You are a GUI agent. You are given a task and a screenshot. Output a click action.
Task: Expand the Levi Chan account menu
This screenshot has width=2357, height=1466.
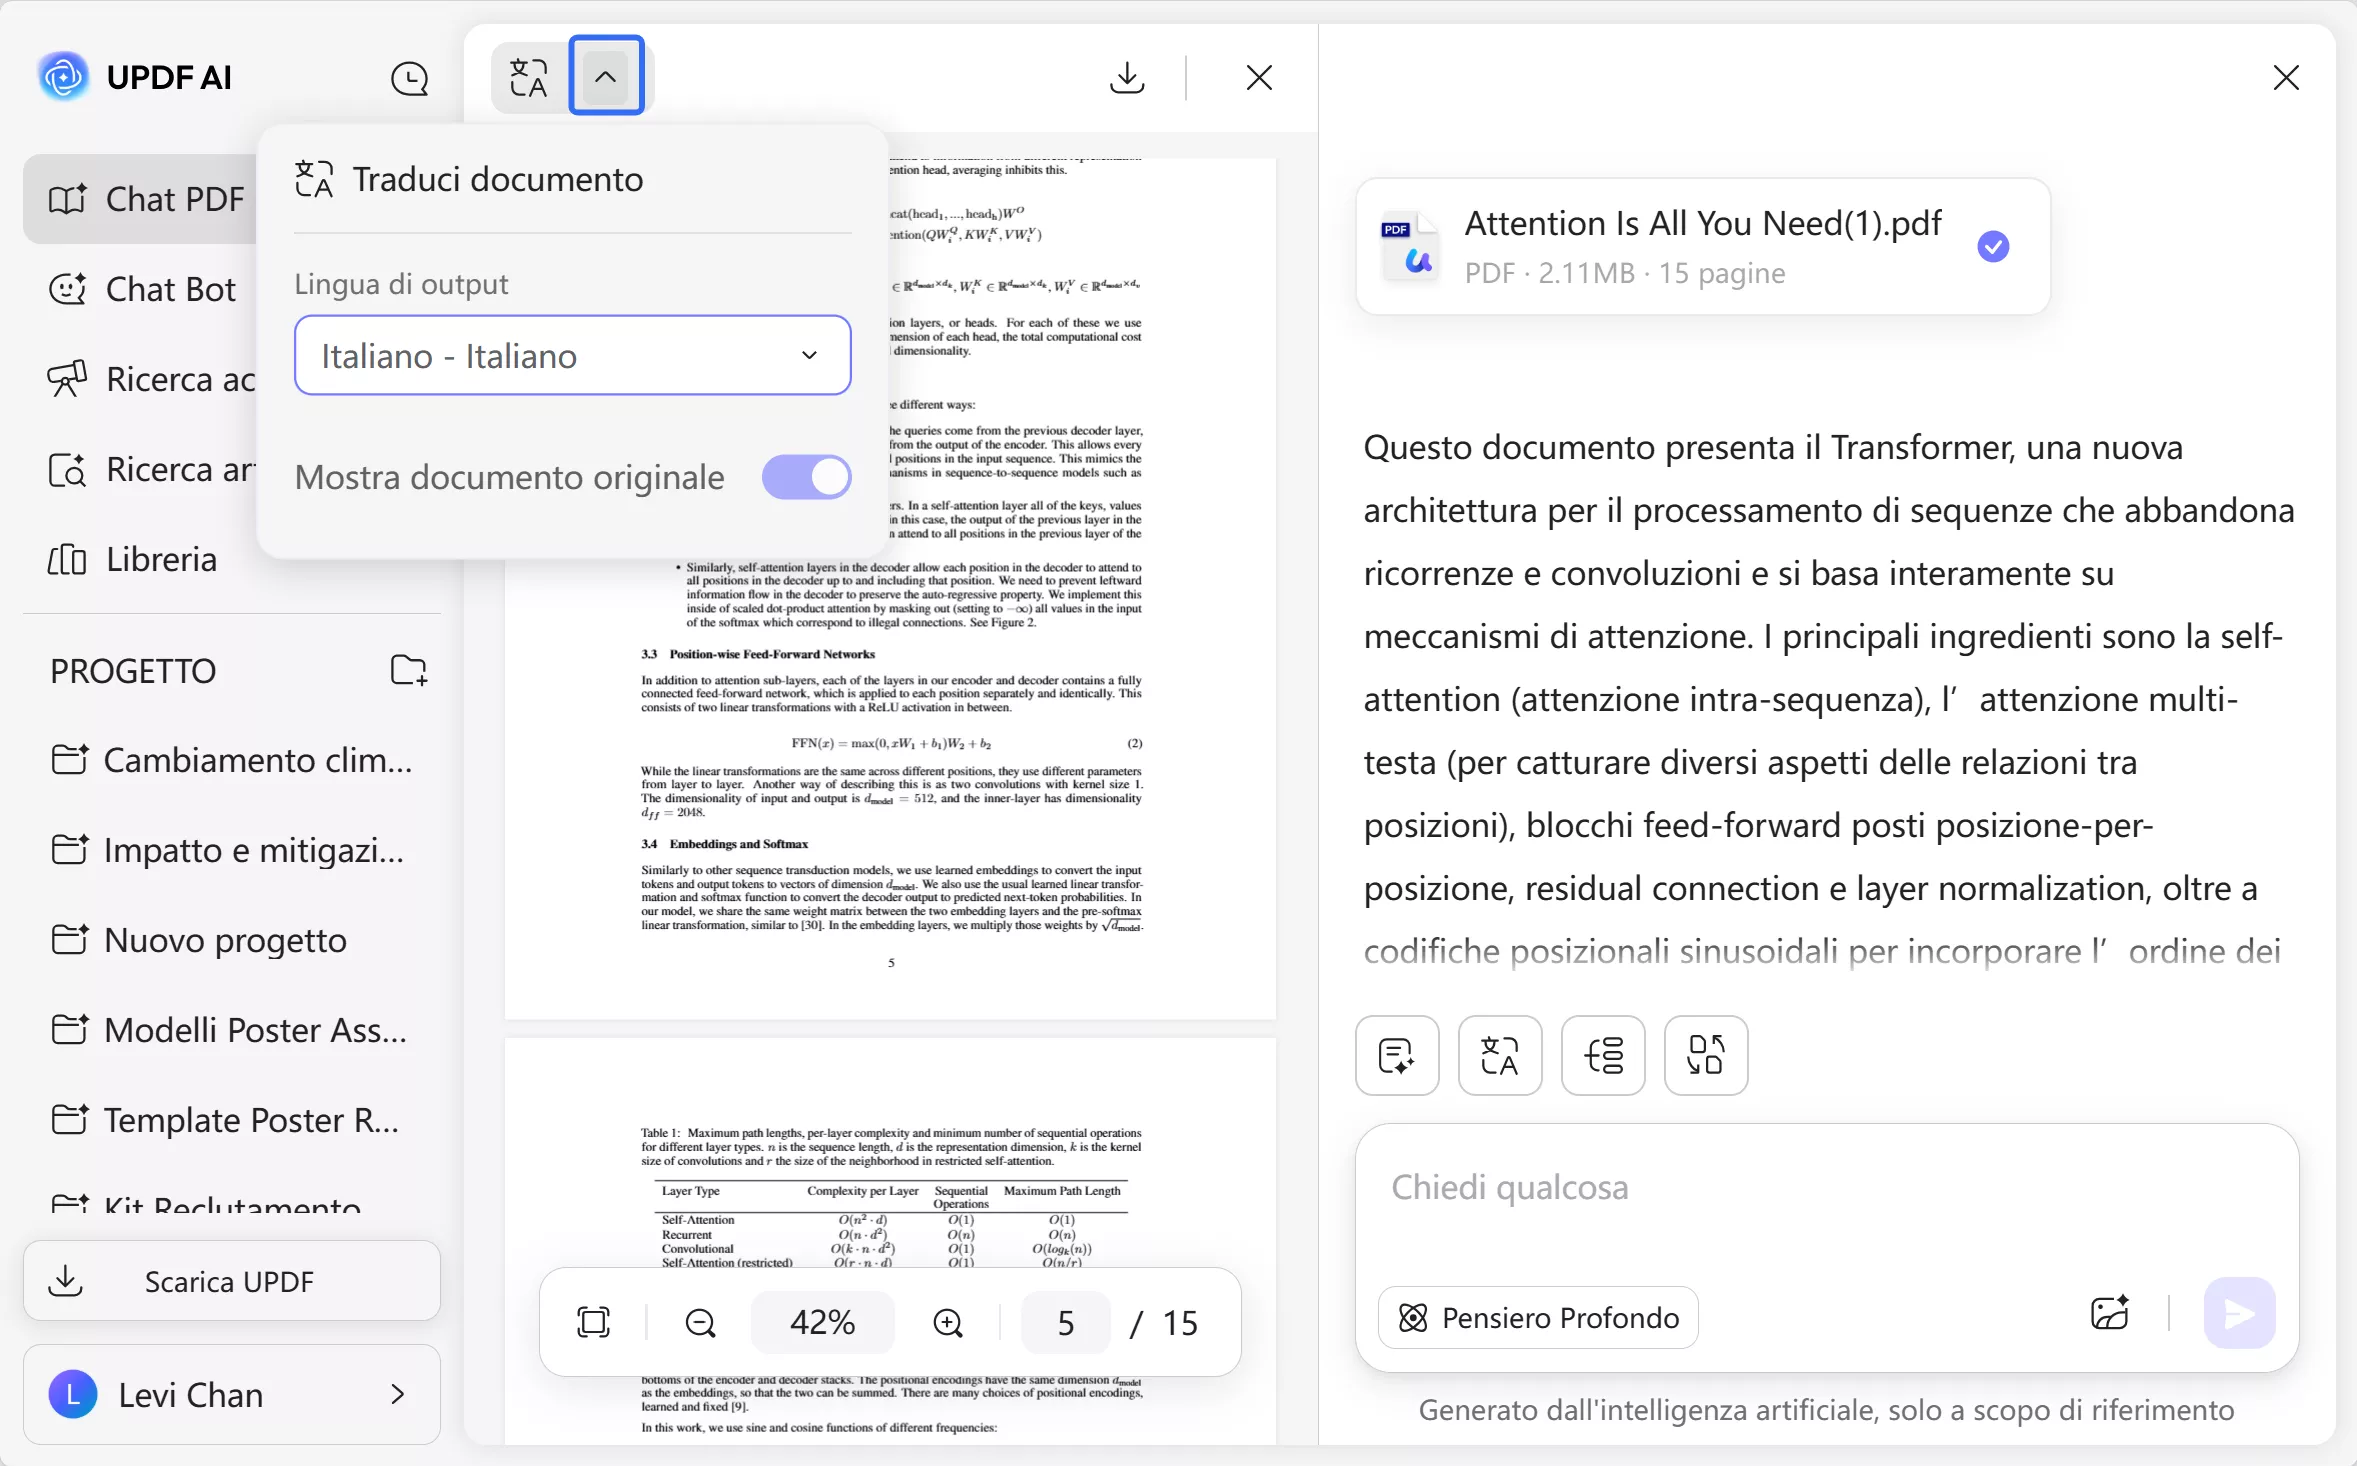coord(232,1394)
